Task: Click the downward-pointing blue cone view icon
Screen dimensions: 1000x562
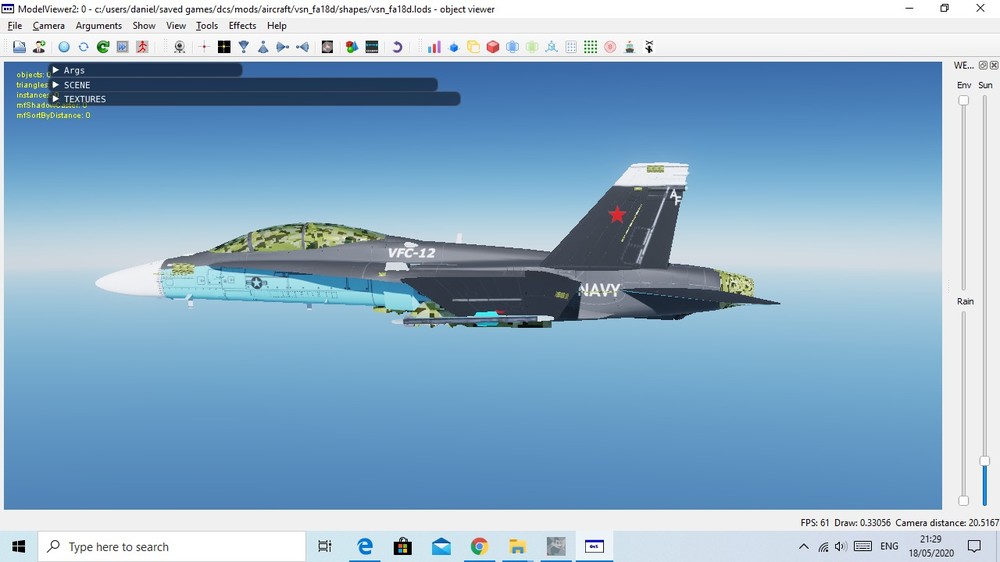Action: [x=244, y=47]
